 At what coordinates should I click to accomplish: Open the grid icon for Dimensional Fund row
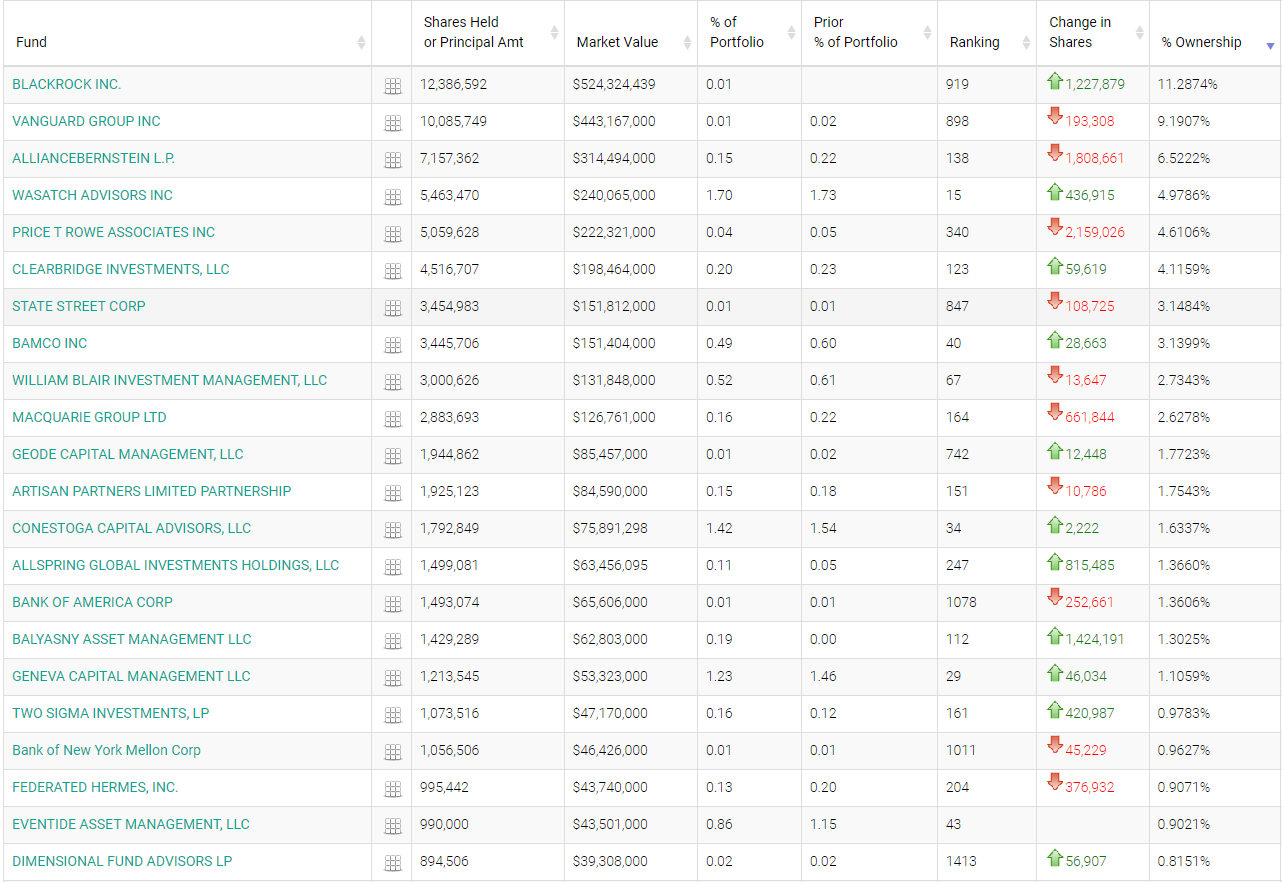(x=392, y=863)
